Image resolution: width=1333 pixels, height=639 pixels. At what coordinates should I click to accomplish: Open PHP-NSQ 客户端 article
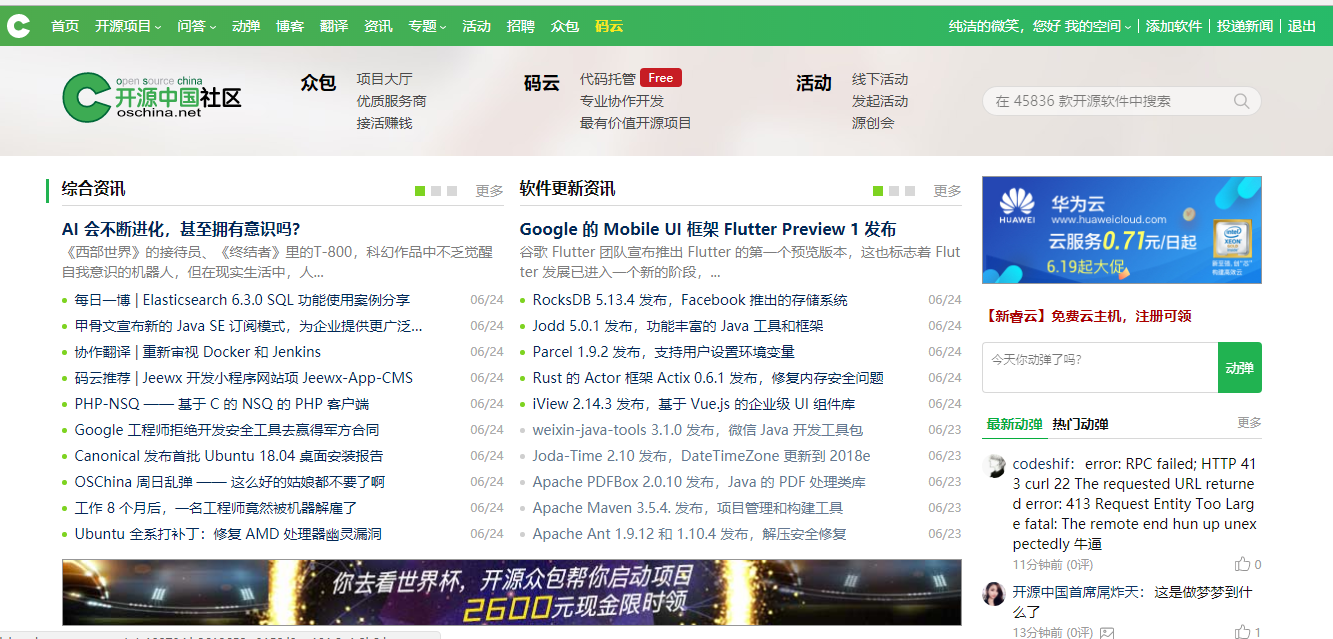click(x=222, y=404)
